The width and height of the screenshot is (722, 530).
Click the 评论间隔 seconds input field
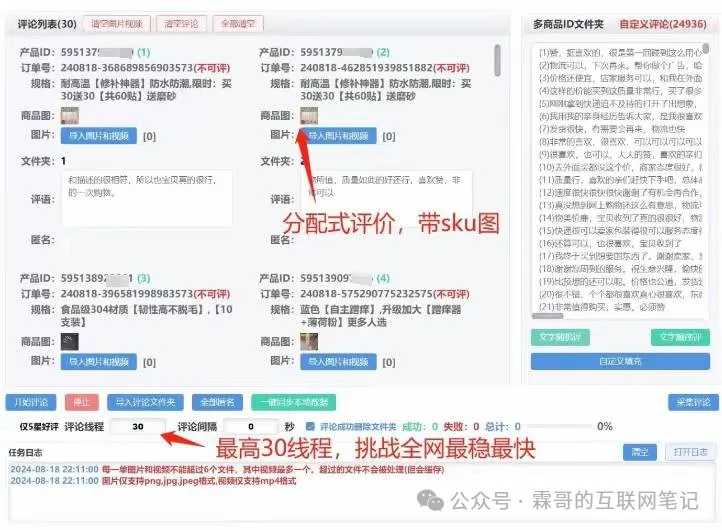pos(250,426)
